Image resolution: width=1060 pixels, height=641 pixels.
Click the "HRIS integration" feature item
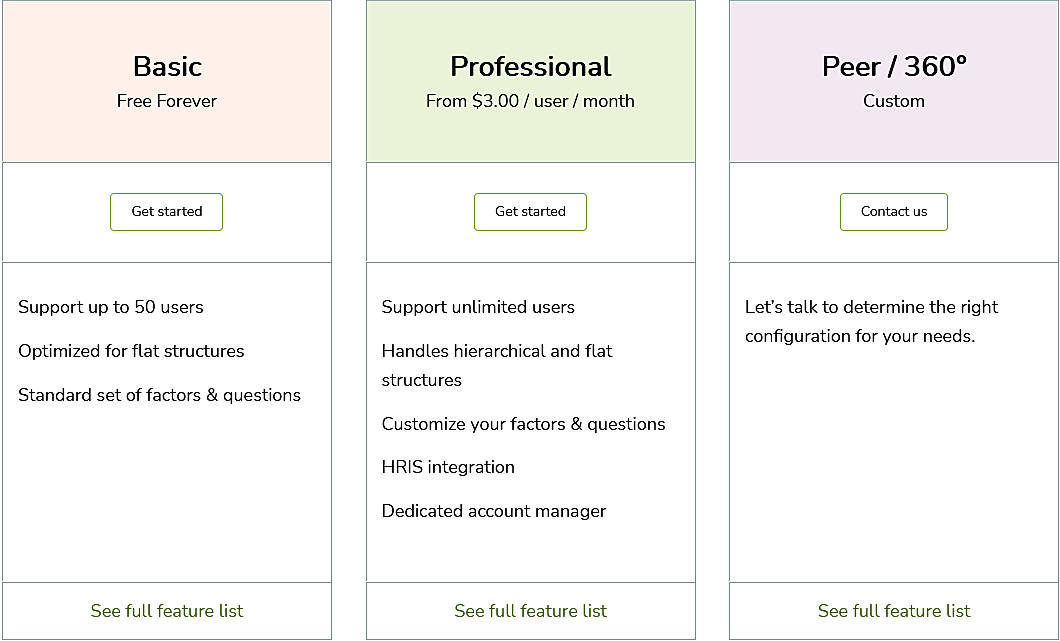coord(448,467)
